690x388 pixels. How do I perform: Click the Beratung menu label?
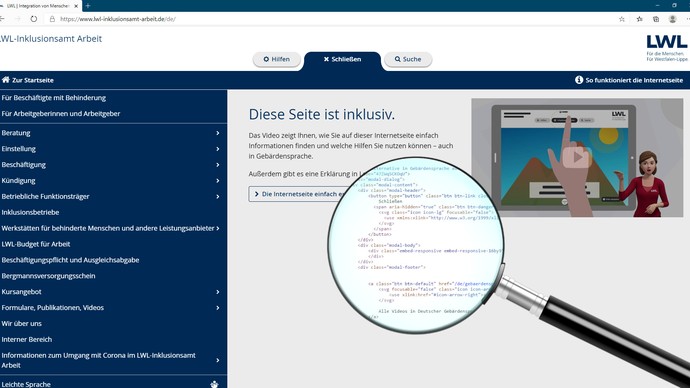16,133
